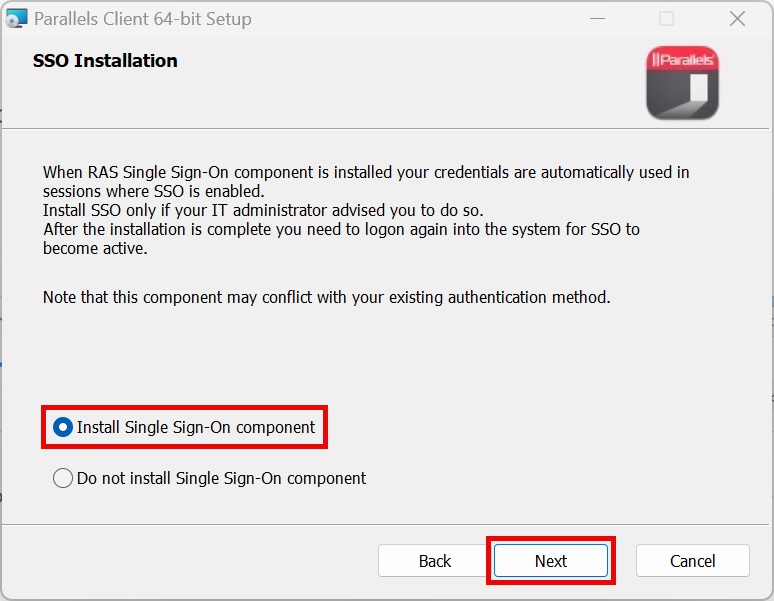Viewport: 774px width, 601px height.
Task: Click the line starting 'When RAS Single Sign-On'
Action: tap(366, 172)
